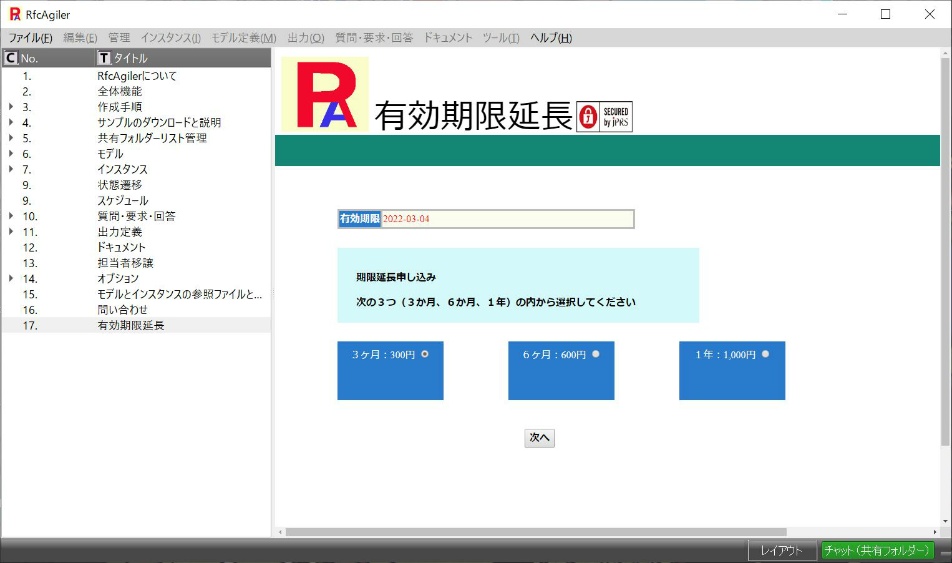Select row 1 RfcAgilerについて
952x563 pixels.
click(x=136, y=76)
